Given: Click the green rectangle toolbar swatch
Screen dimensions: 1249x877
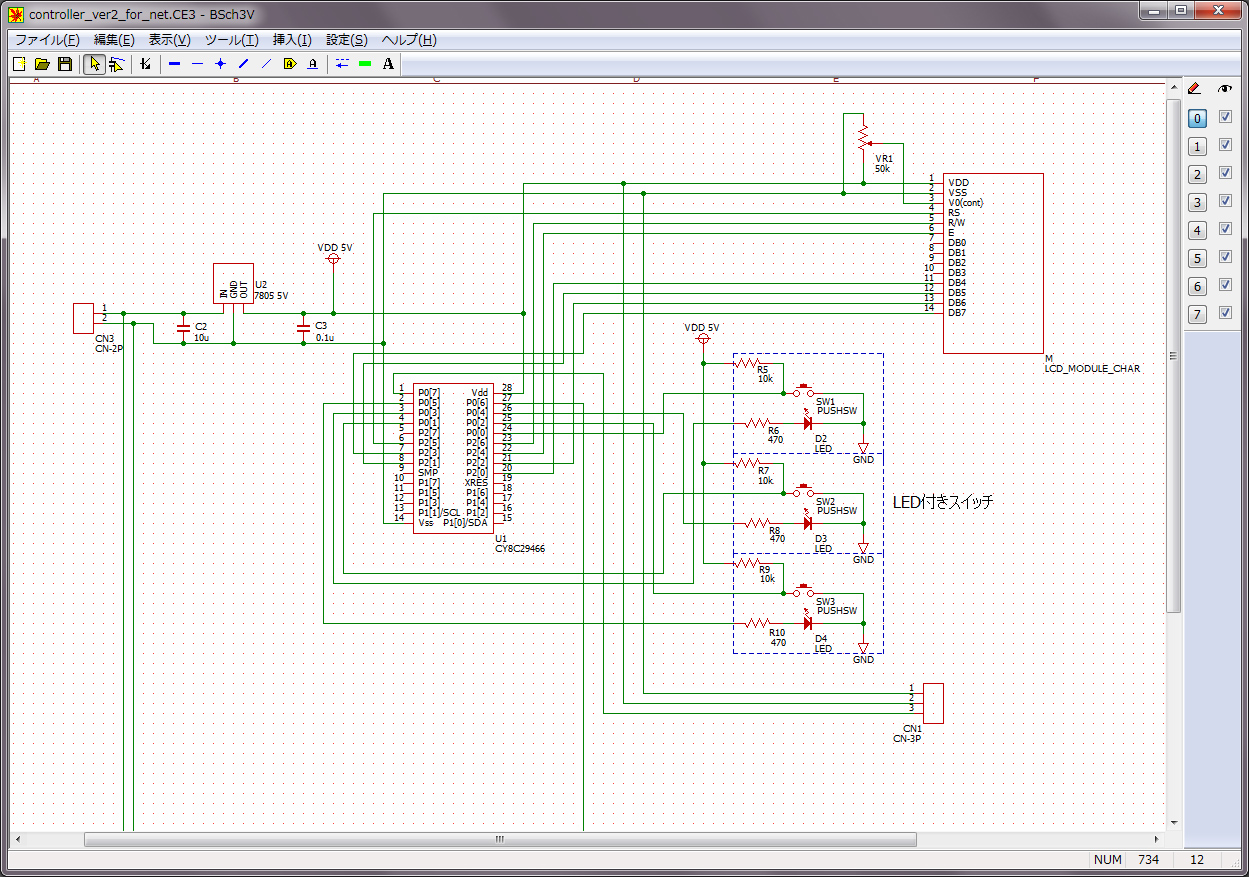Looking at the screenshot, I should coord(365,64).
